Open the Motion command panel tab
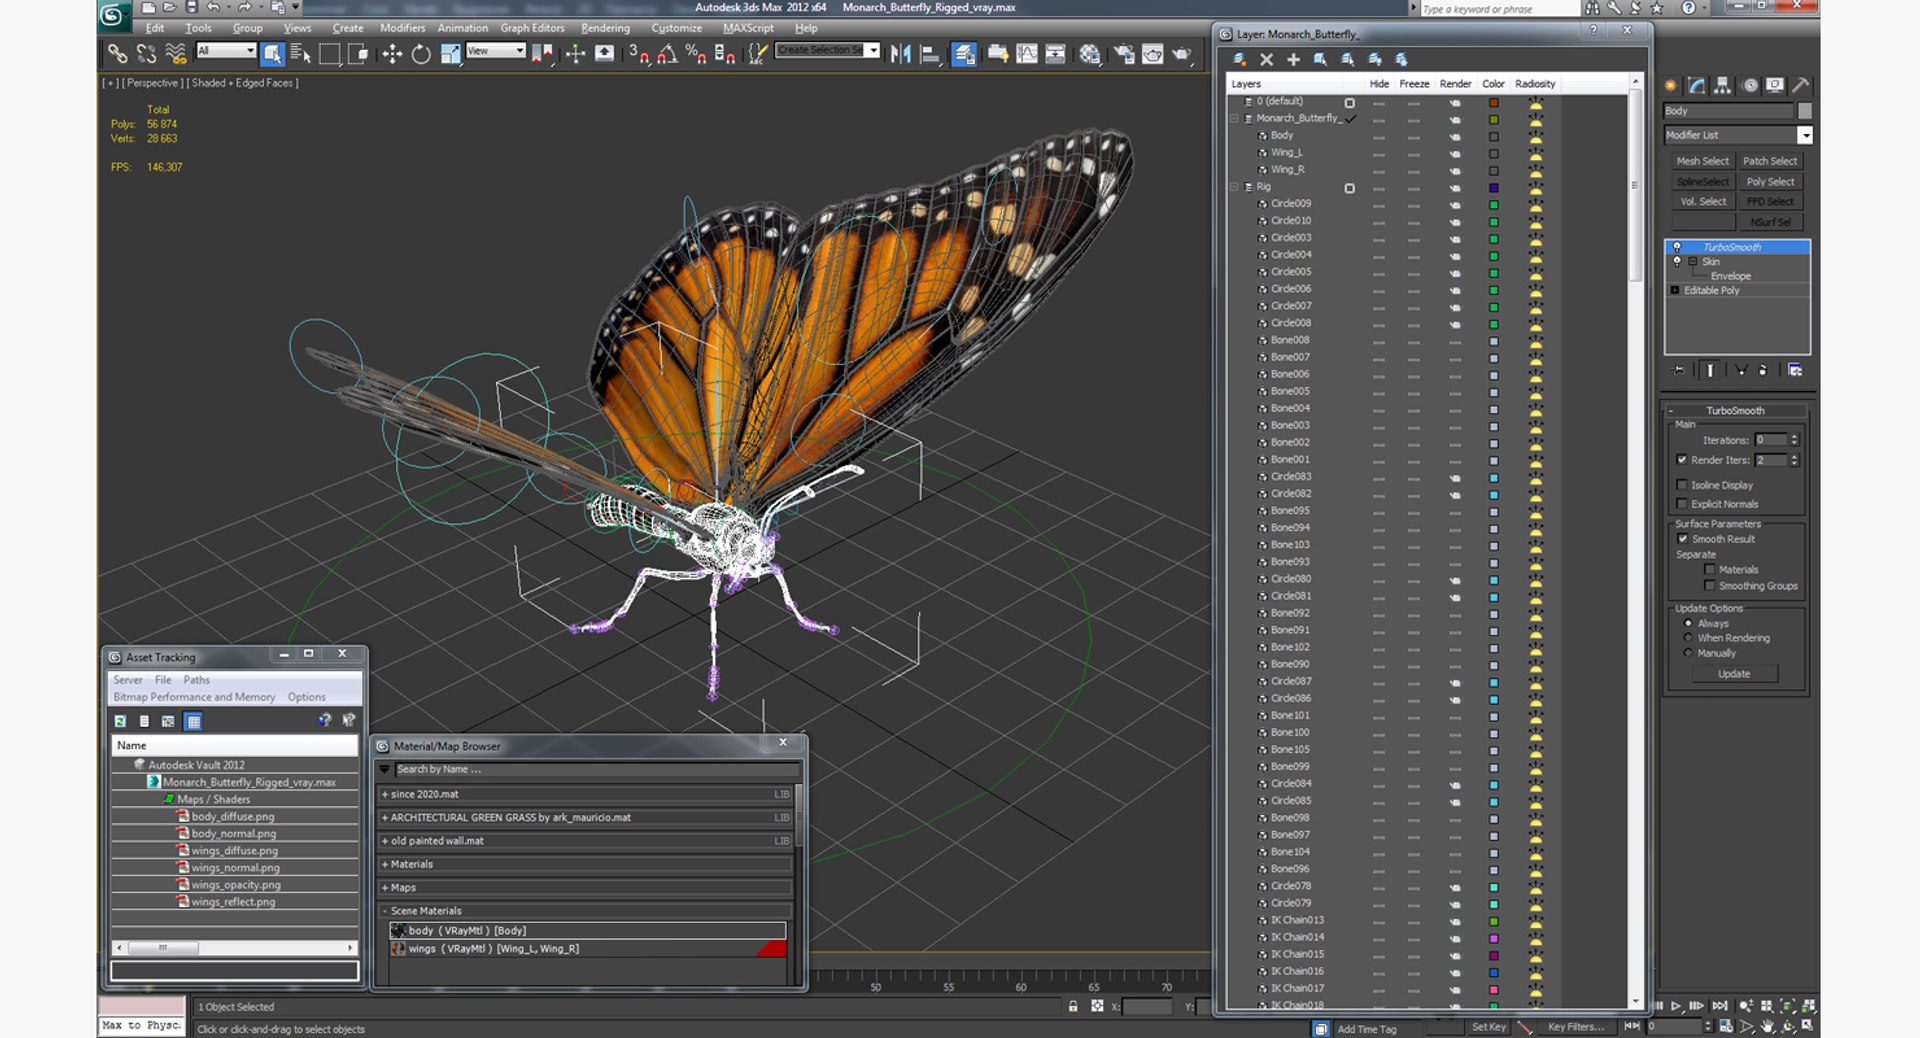 coord(1749,85)
